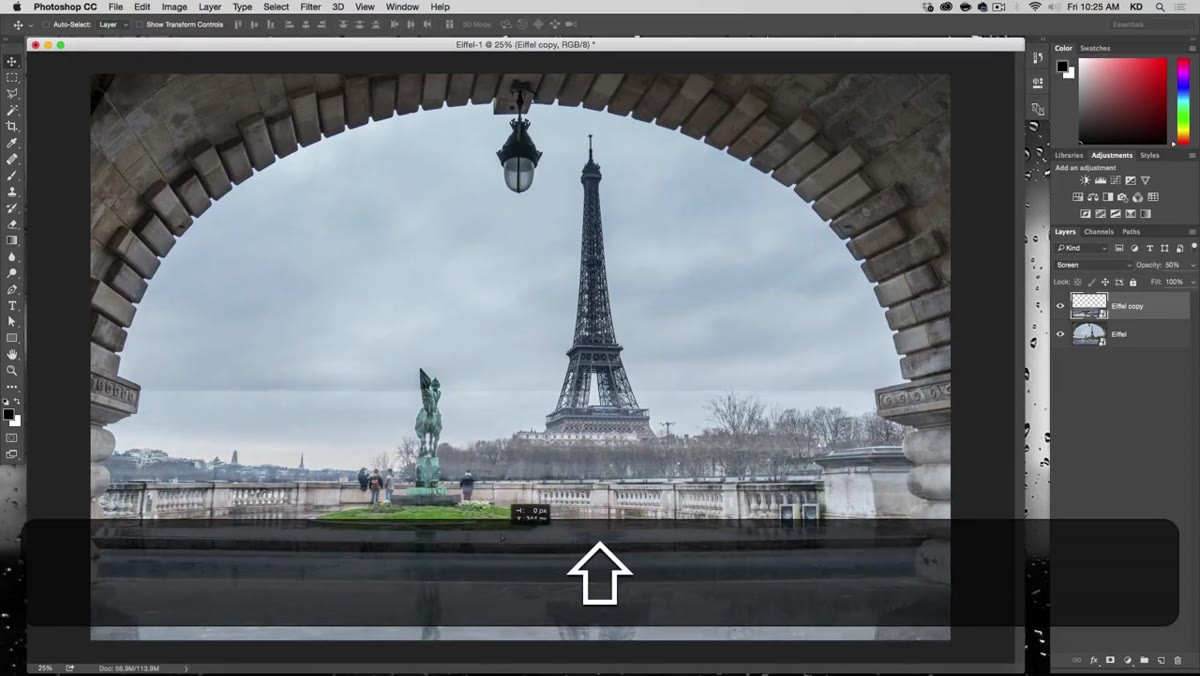Switch to the Libraries tab
Viewport: 1200px width, 676px height.
[1069, 155]
